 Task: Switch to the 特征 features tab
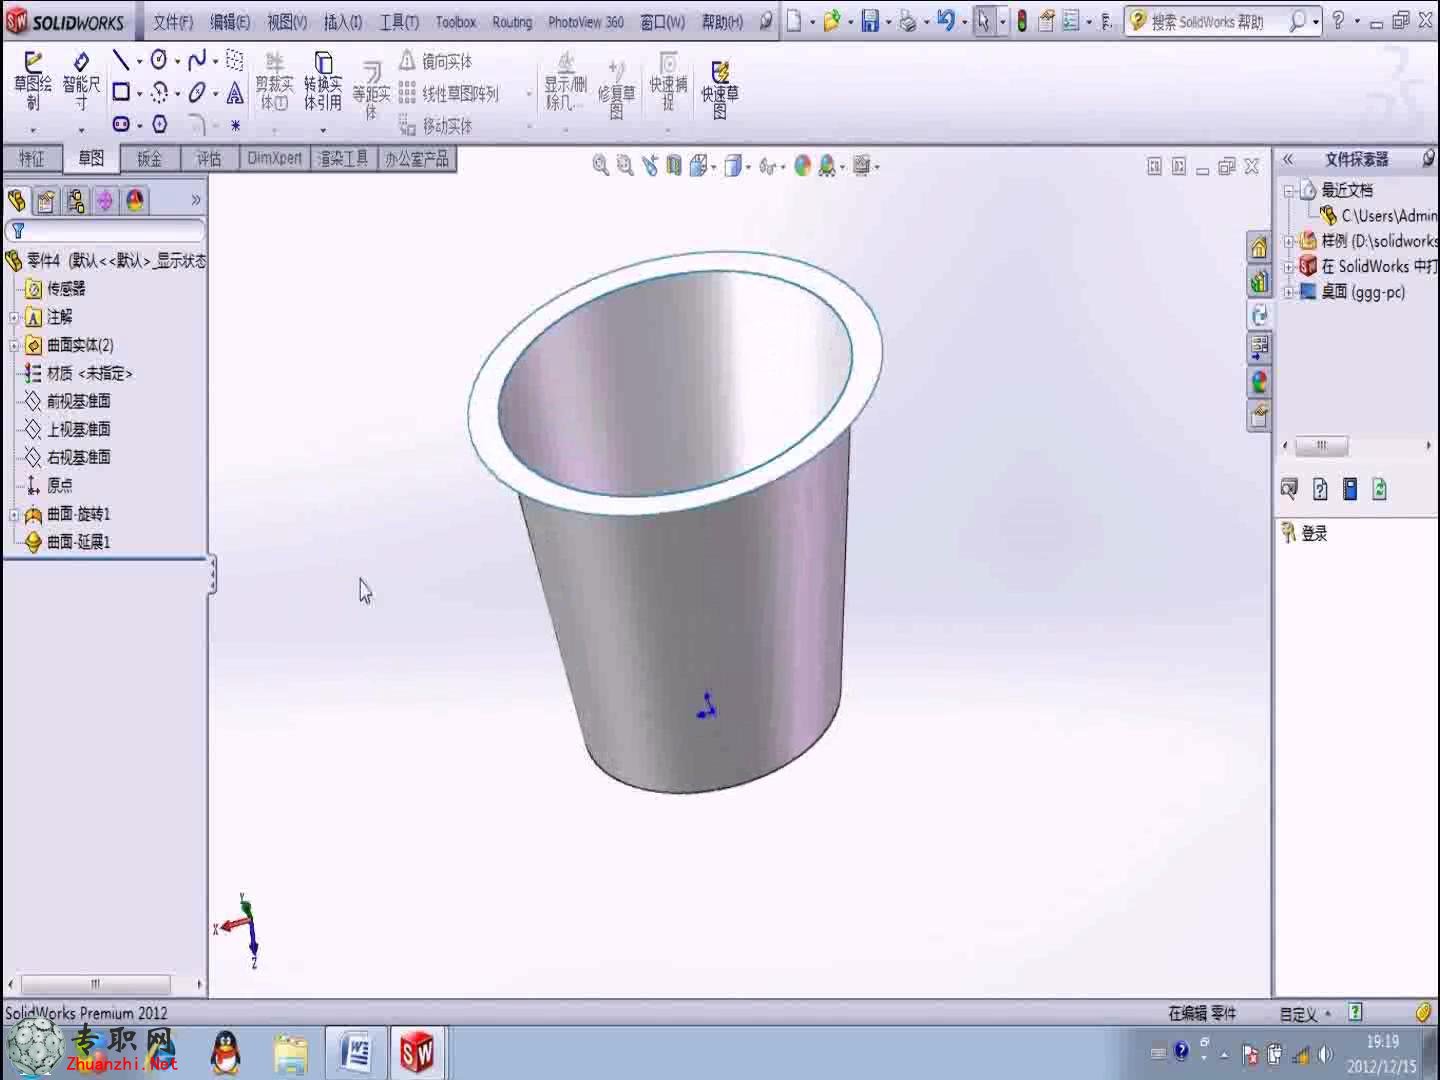pos(32,158)
